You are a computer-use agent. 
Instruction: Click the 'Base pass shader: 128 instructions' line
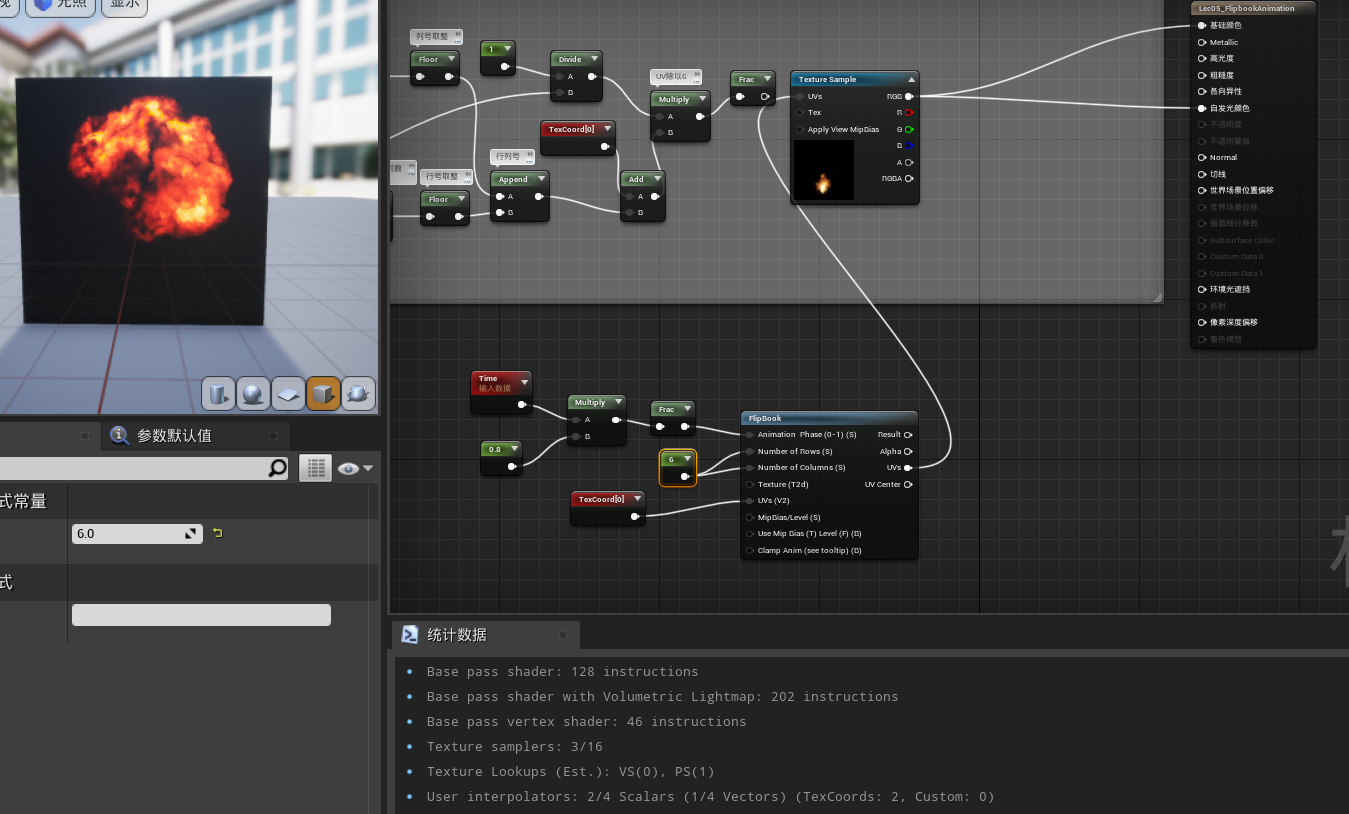click(562, 671)
